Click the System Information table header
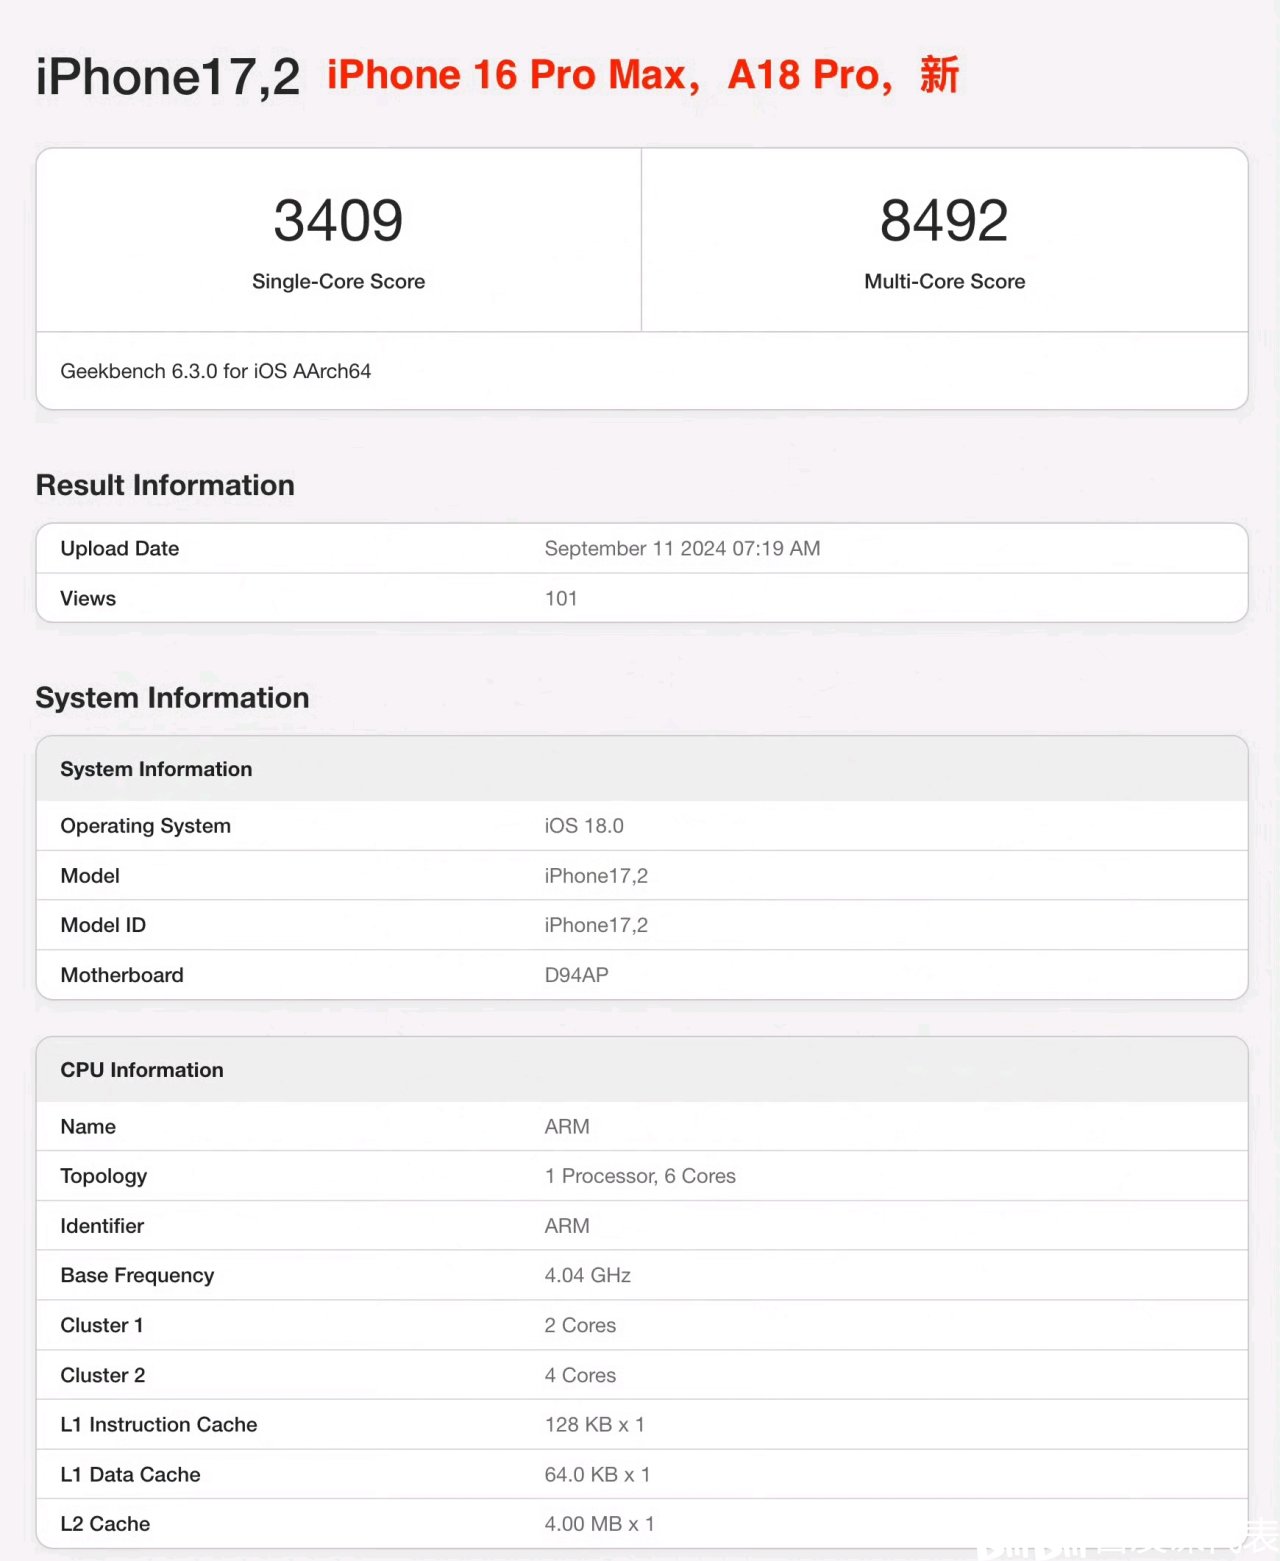The width and height of the screenshot is (1280, 1561). (156, 769)
